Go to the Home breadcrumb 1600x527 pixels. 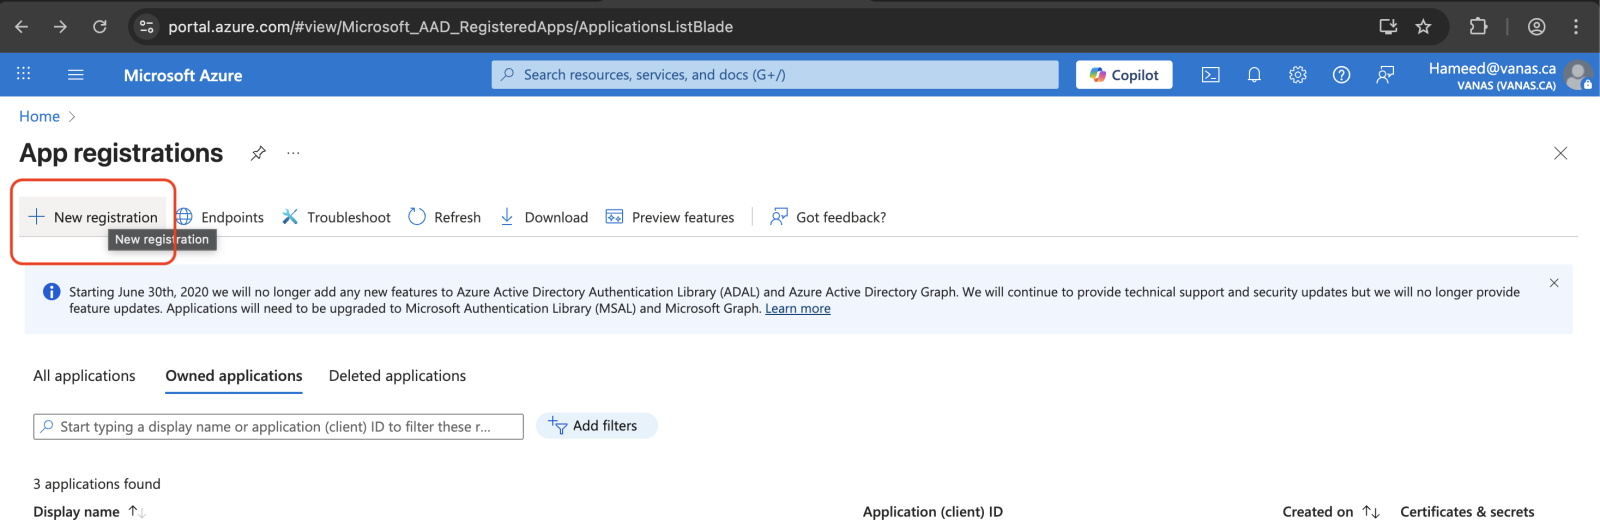click(x=39, y=116)
